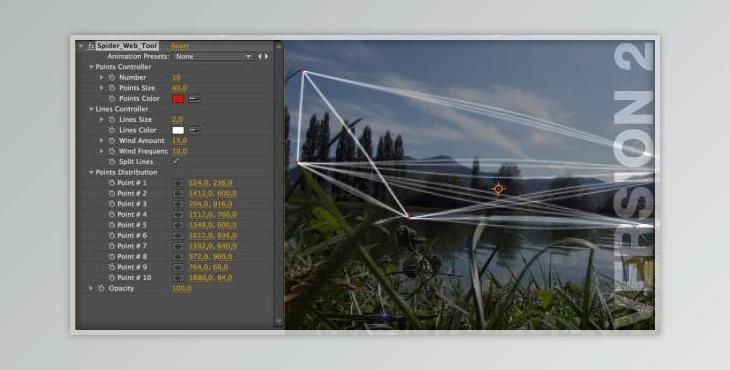Click the Points Size value 40,0

coord(179,88)
